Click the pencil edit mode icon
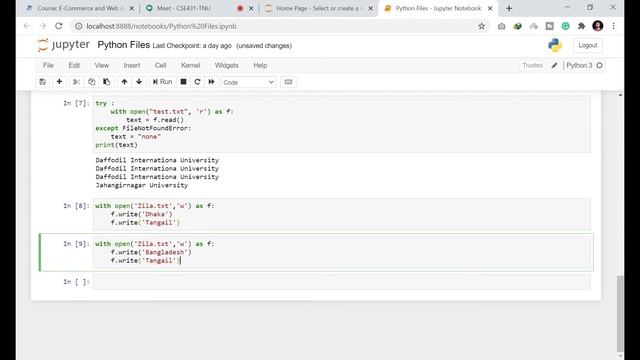Screen dimensions: 640x360 (x=554, y=65)
